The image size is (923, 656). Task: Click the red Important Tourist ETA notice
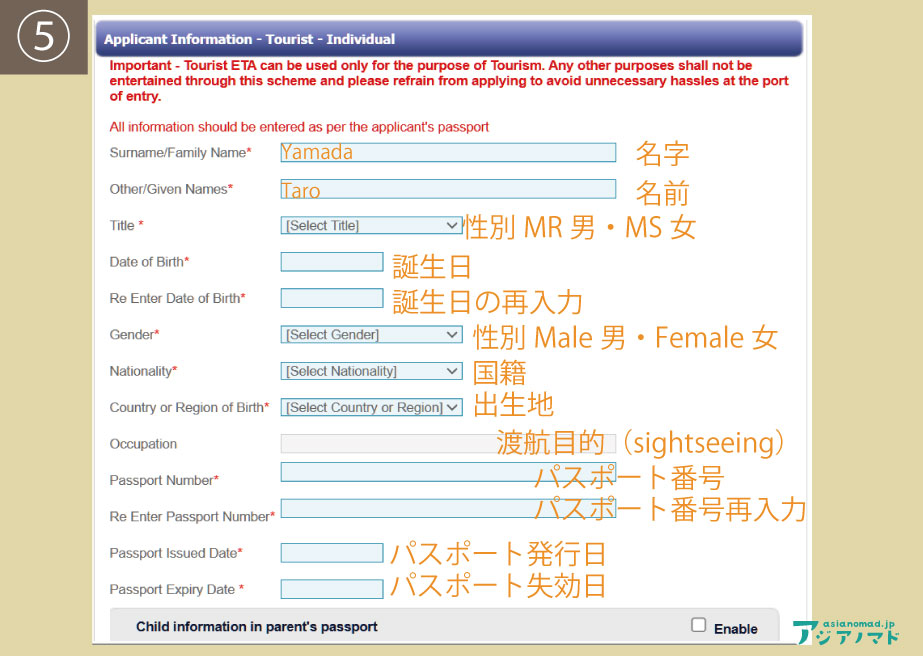[x=448, y=81]
